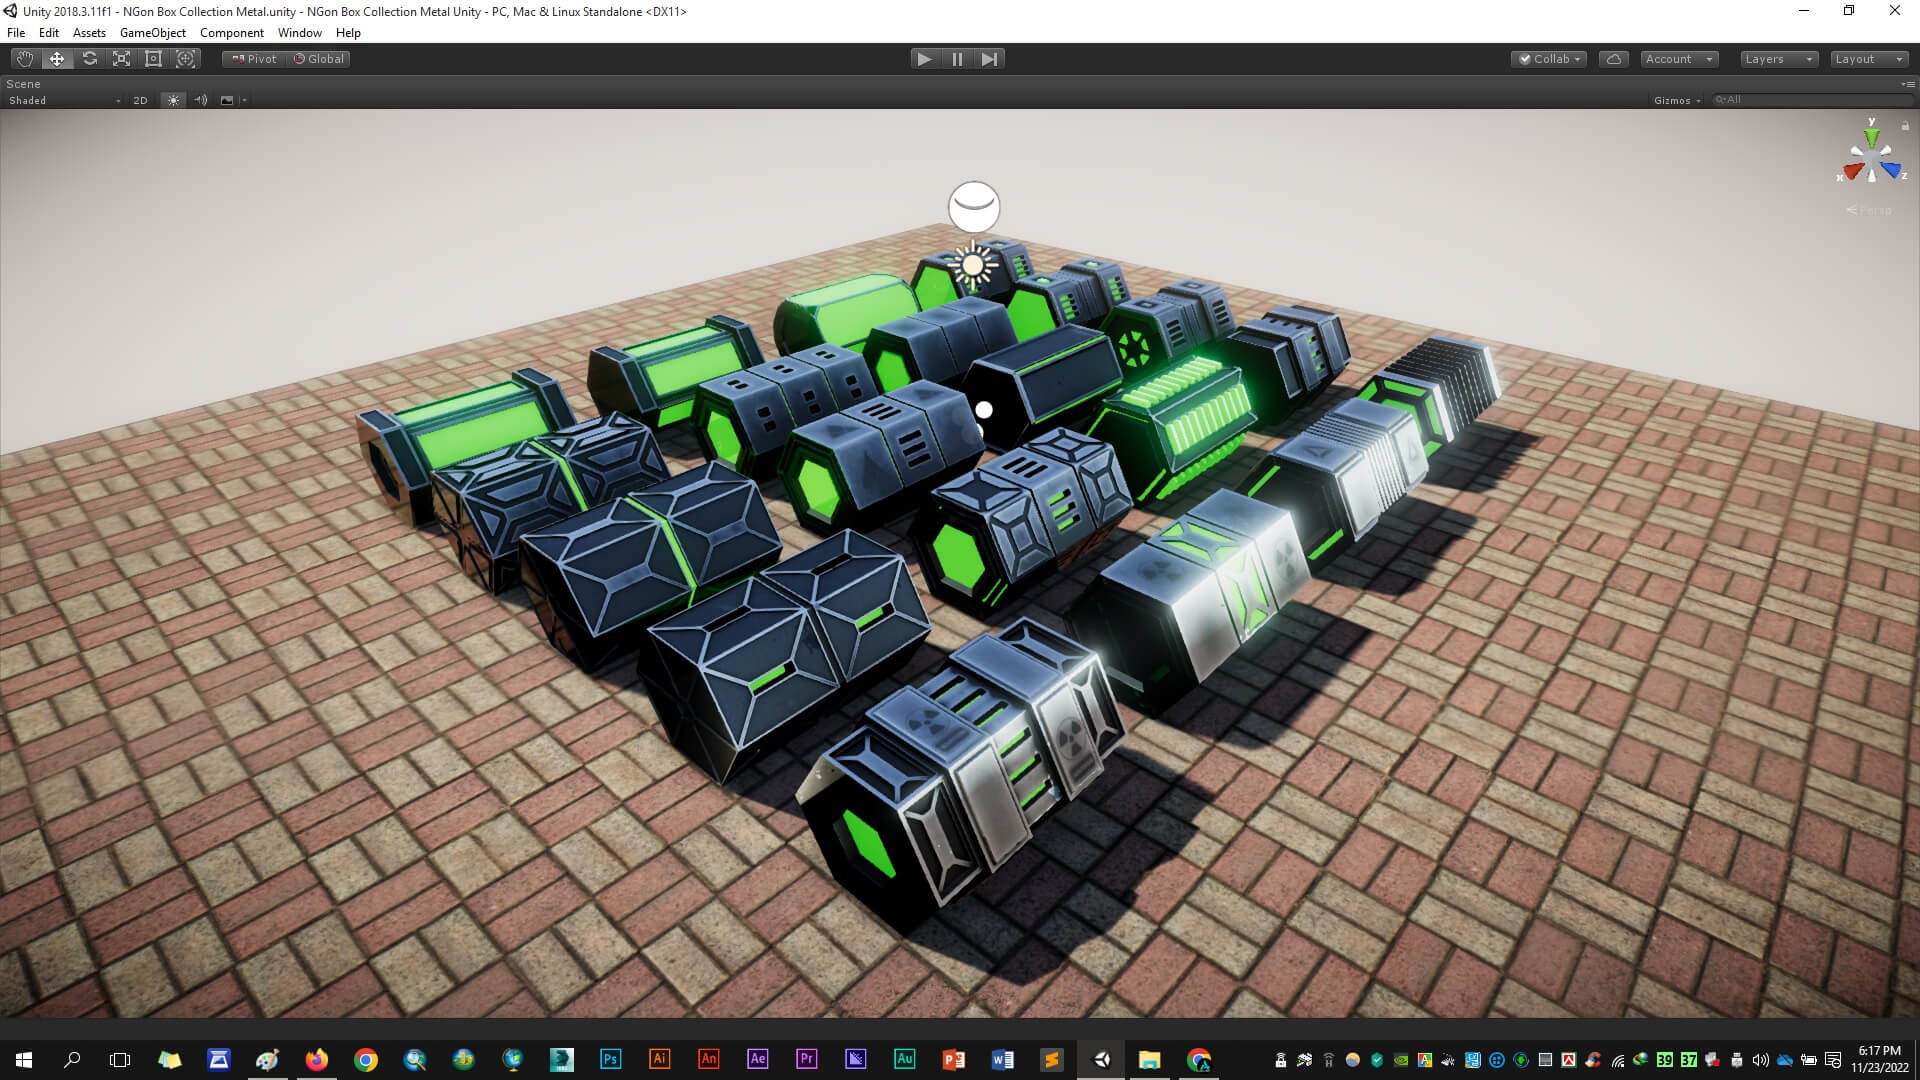Toggle the Pivot handle position button

click(x=254, y=59)
